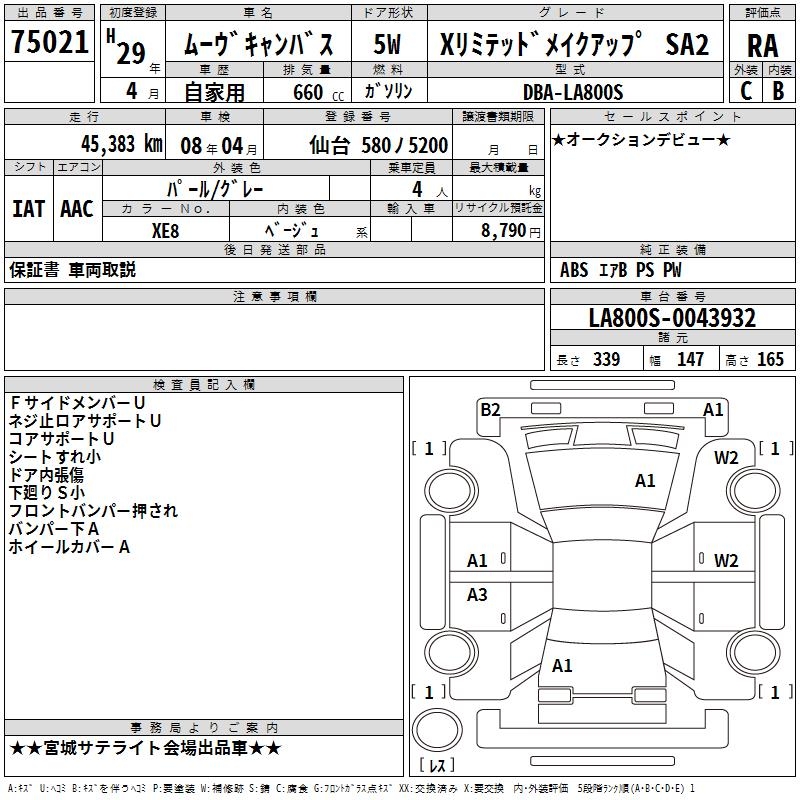Click the 自家用 vehicle history value
800x800 pixels.
pos(214,92)
